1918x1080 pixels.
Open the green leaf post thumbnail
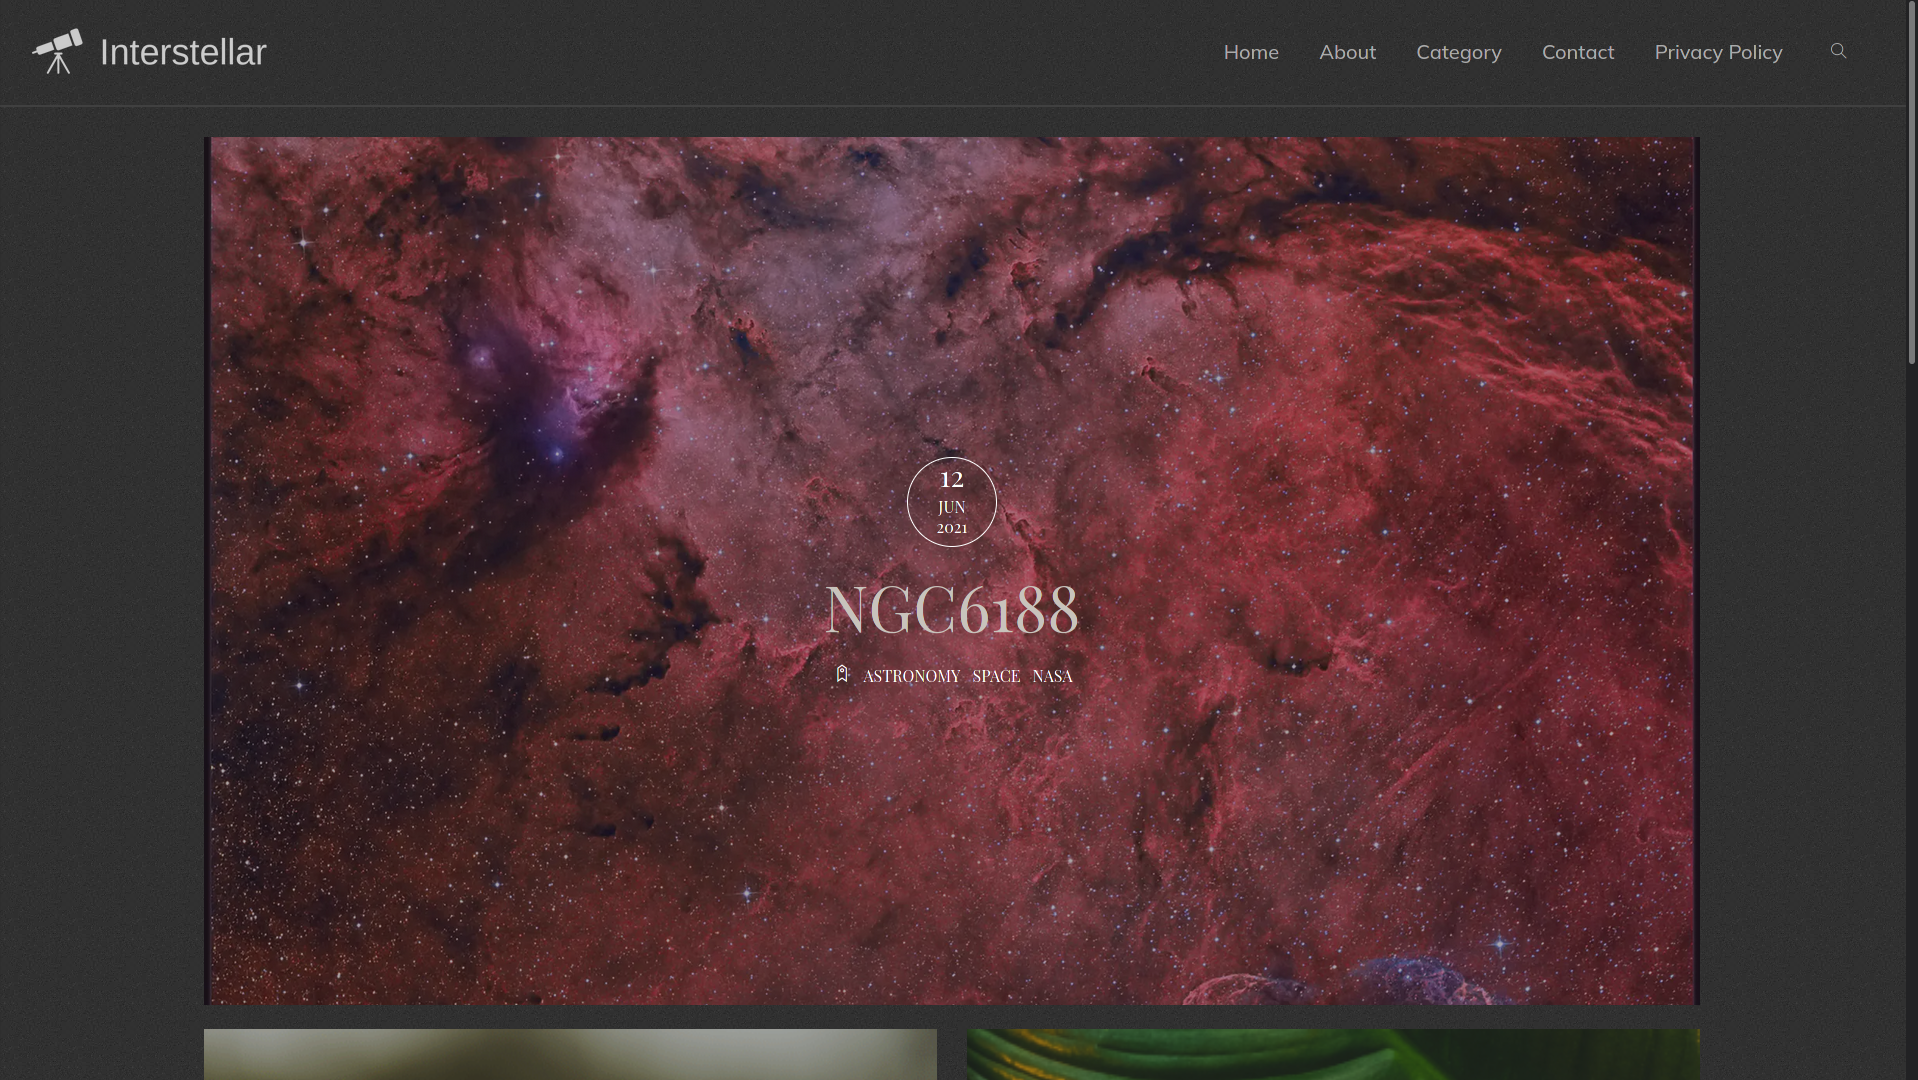click(x=1333, y=1054)
